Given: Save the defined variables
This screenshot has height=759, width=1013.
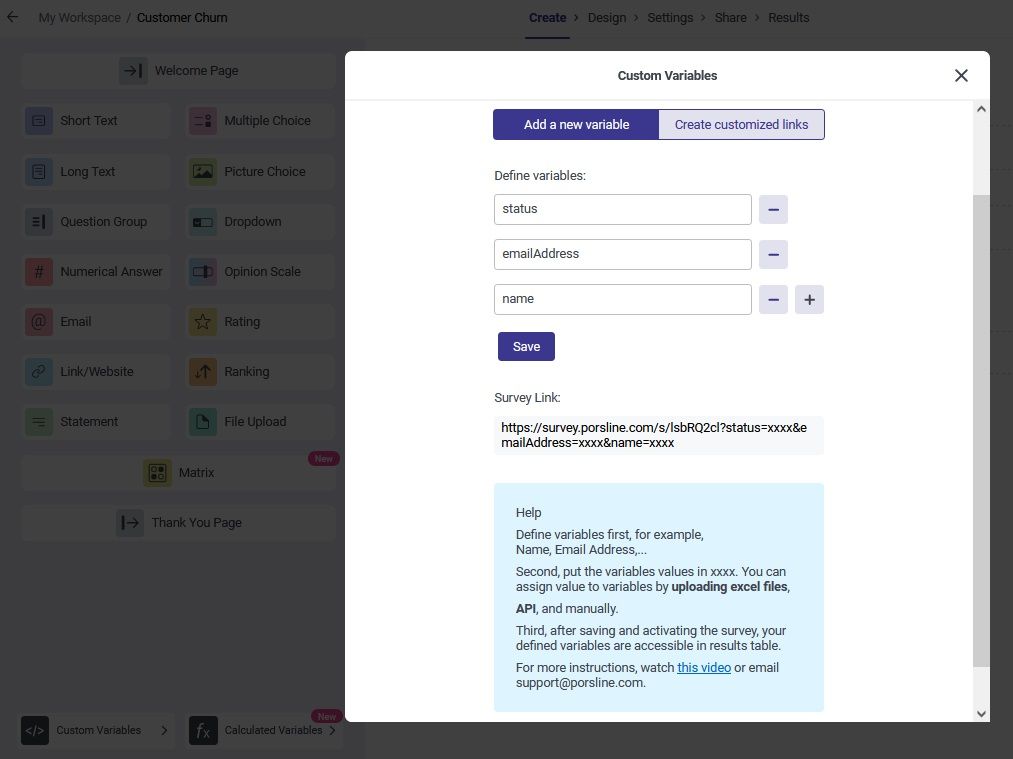Looking at the screenshot, I should (527, 347).
